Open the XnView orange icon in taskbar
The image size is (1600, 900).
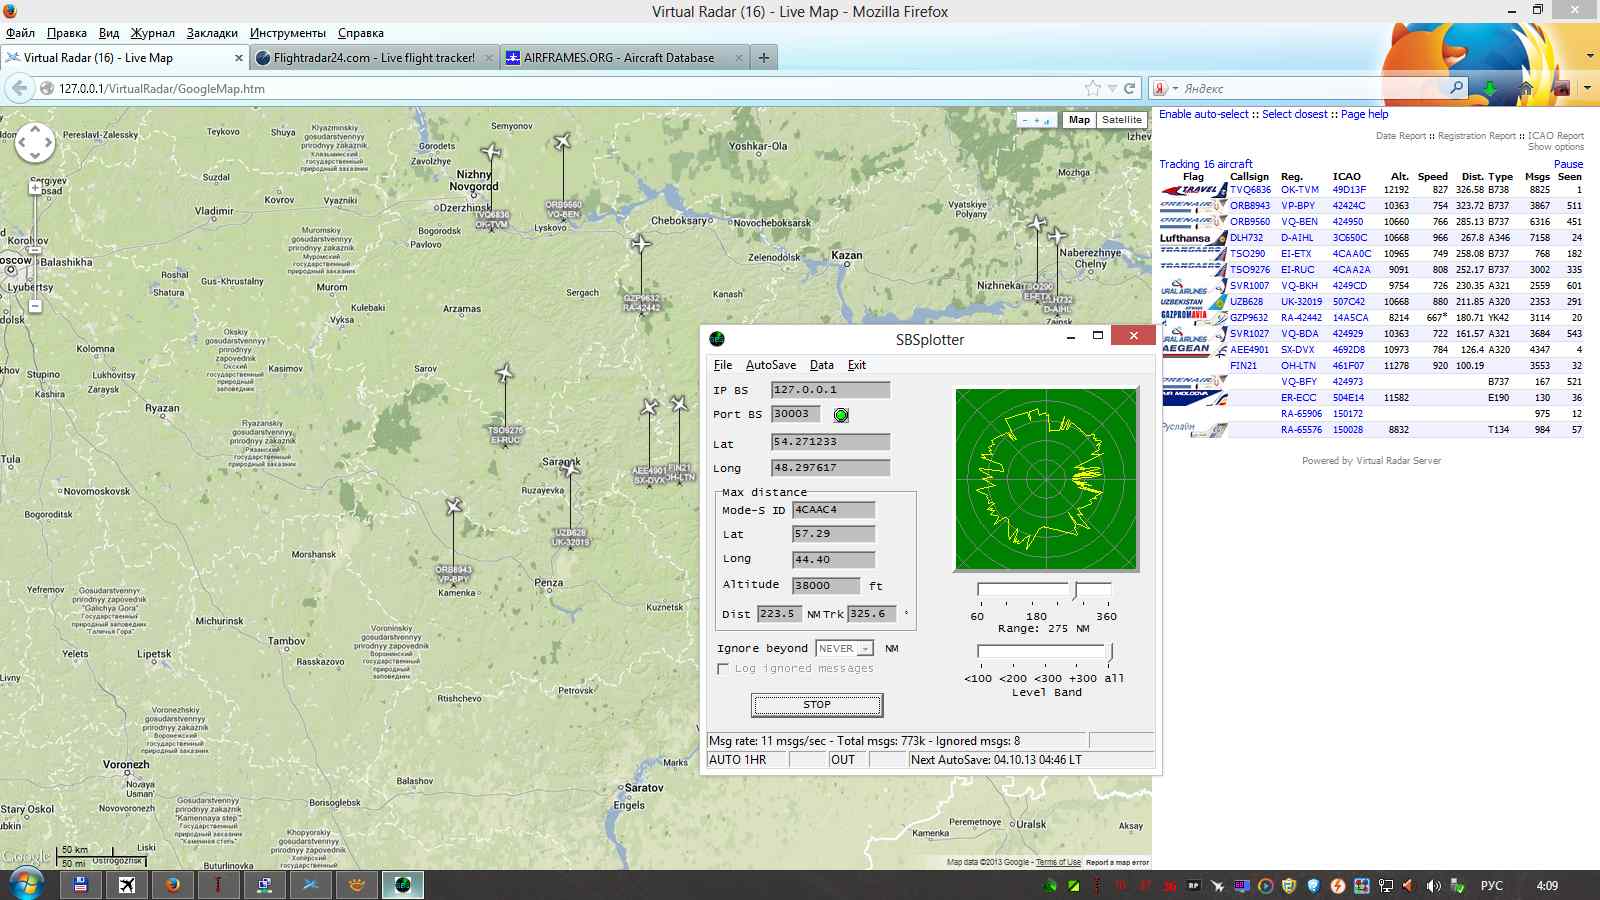pyautogui.click(x=357, y=885)
